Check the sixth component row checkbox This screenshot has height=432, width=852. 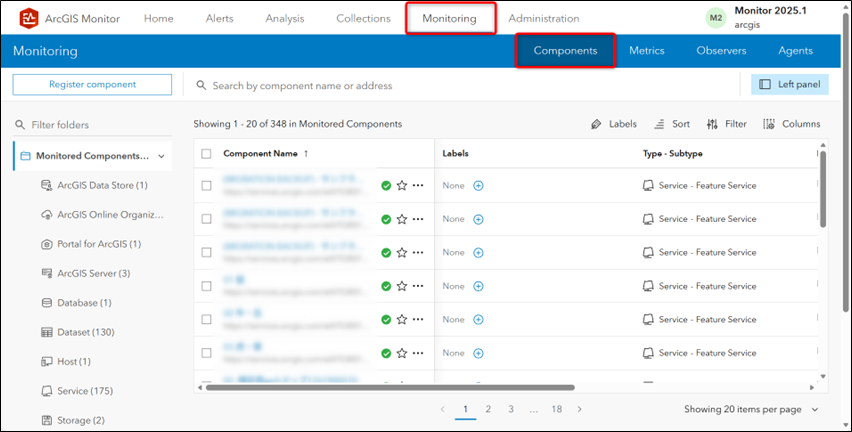point(206,353)
